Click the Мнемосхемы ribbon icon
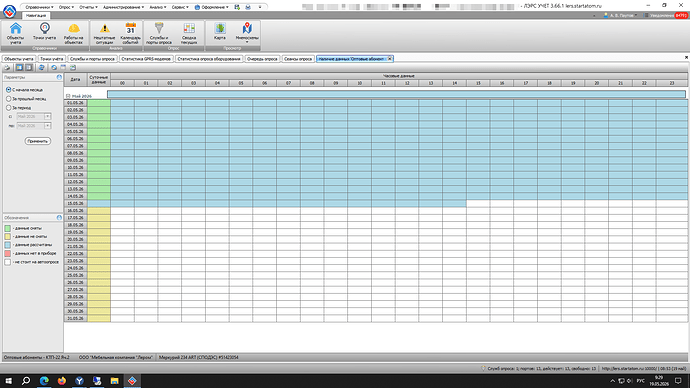The height and width of the screenshot is (388, 690). pos(247,32)
